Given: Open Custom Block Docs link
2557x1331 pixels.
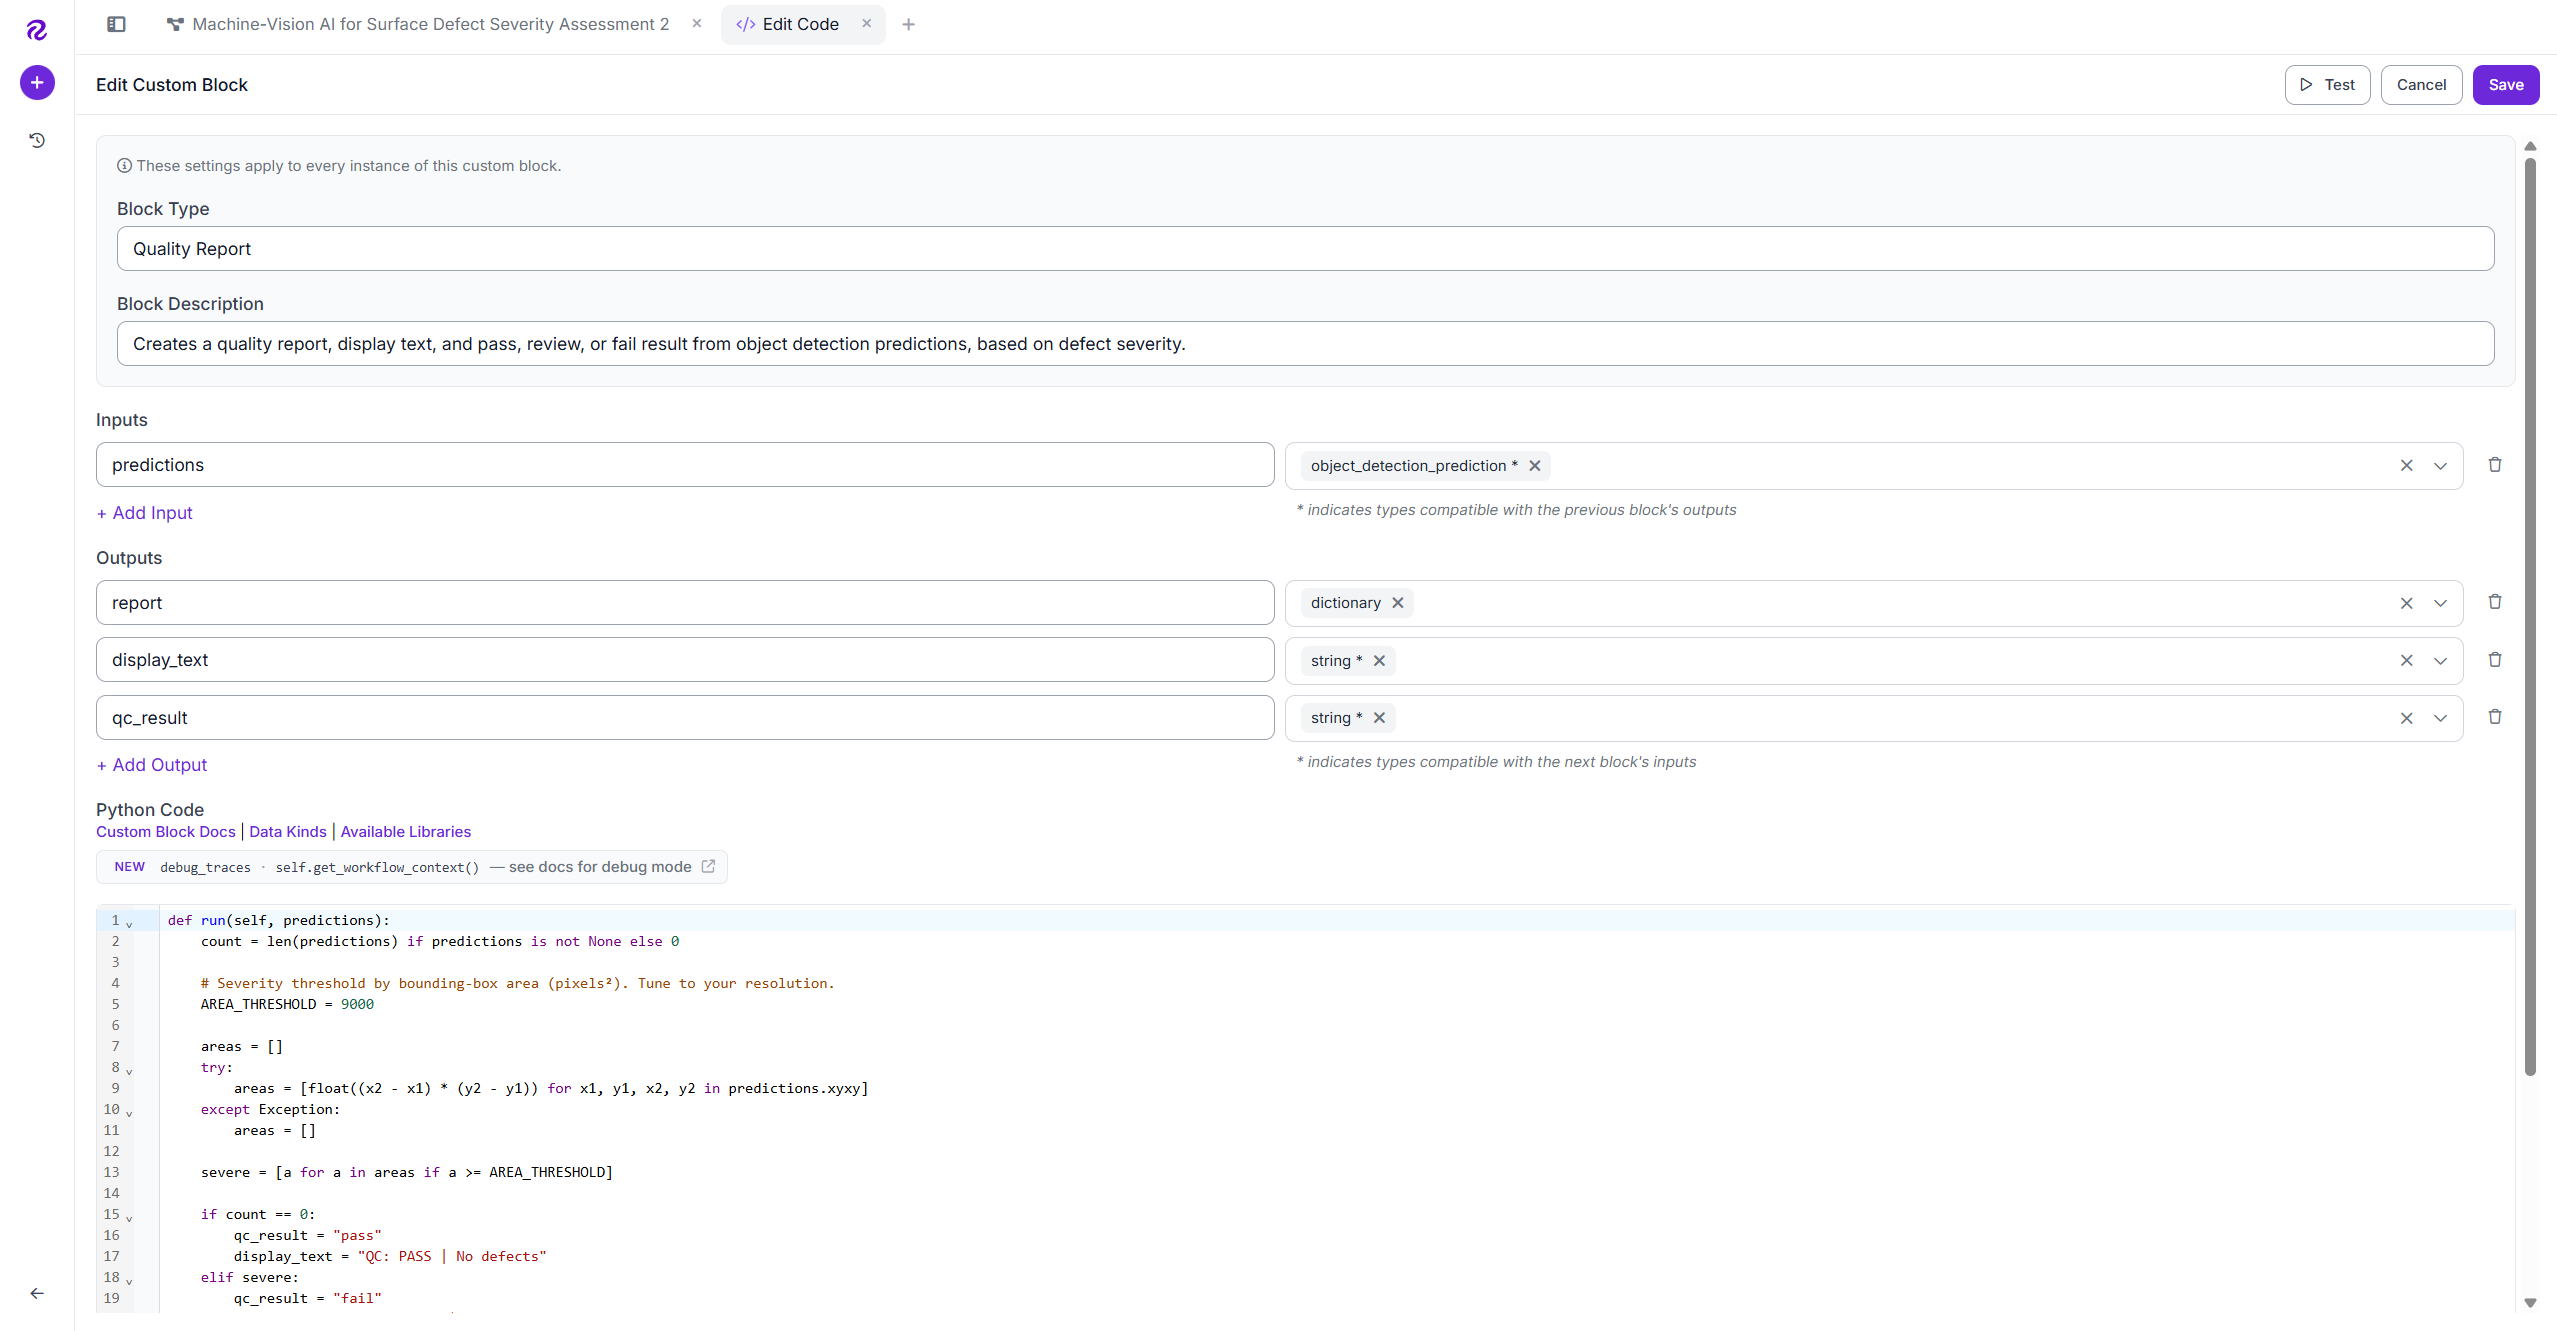Looking at the screenshot, I should (166, 832).
